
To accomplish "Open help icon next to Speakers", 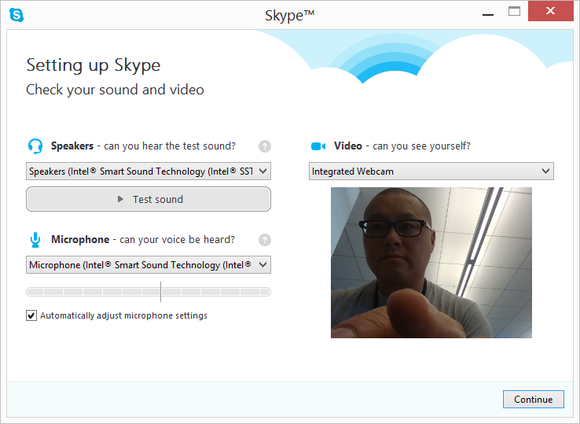I will click(264, 147).
